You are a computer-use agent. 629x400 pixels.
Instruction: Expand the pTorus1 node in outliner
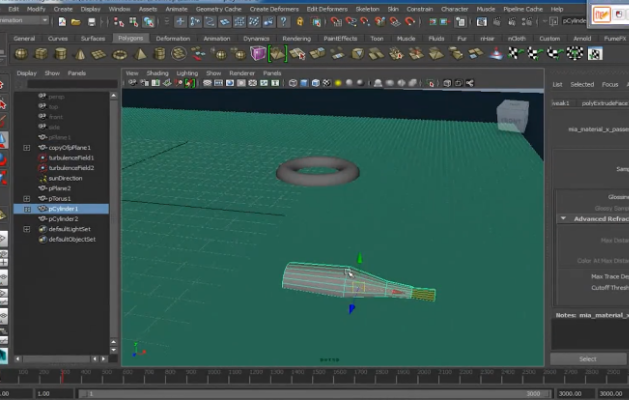tap(27, 199)
